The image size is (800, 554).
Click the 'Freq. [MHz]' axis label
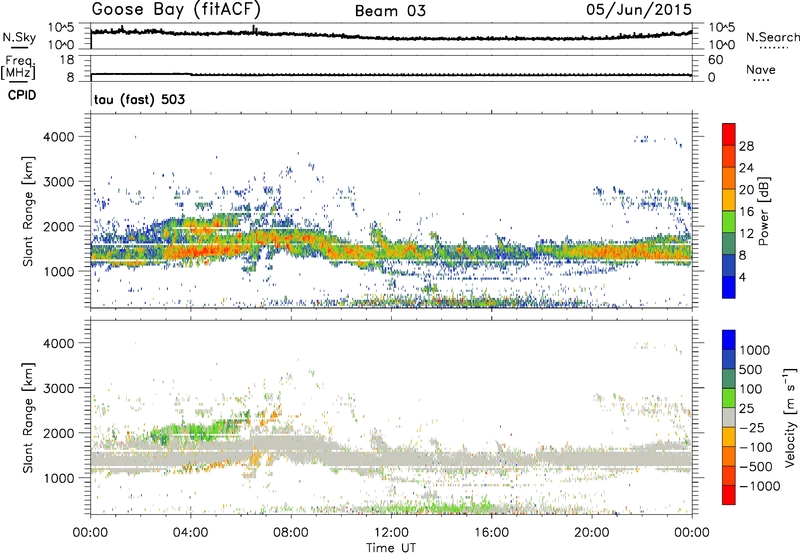pyautogui.click(x=18, y=67)
